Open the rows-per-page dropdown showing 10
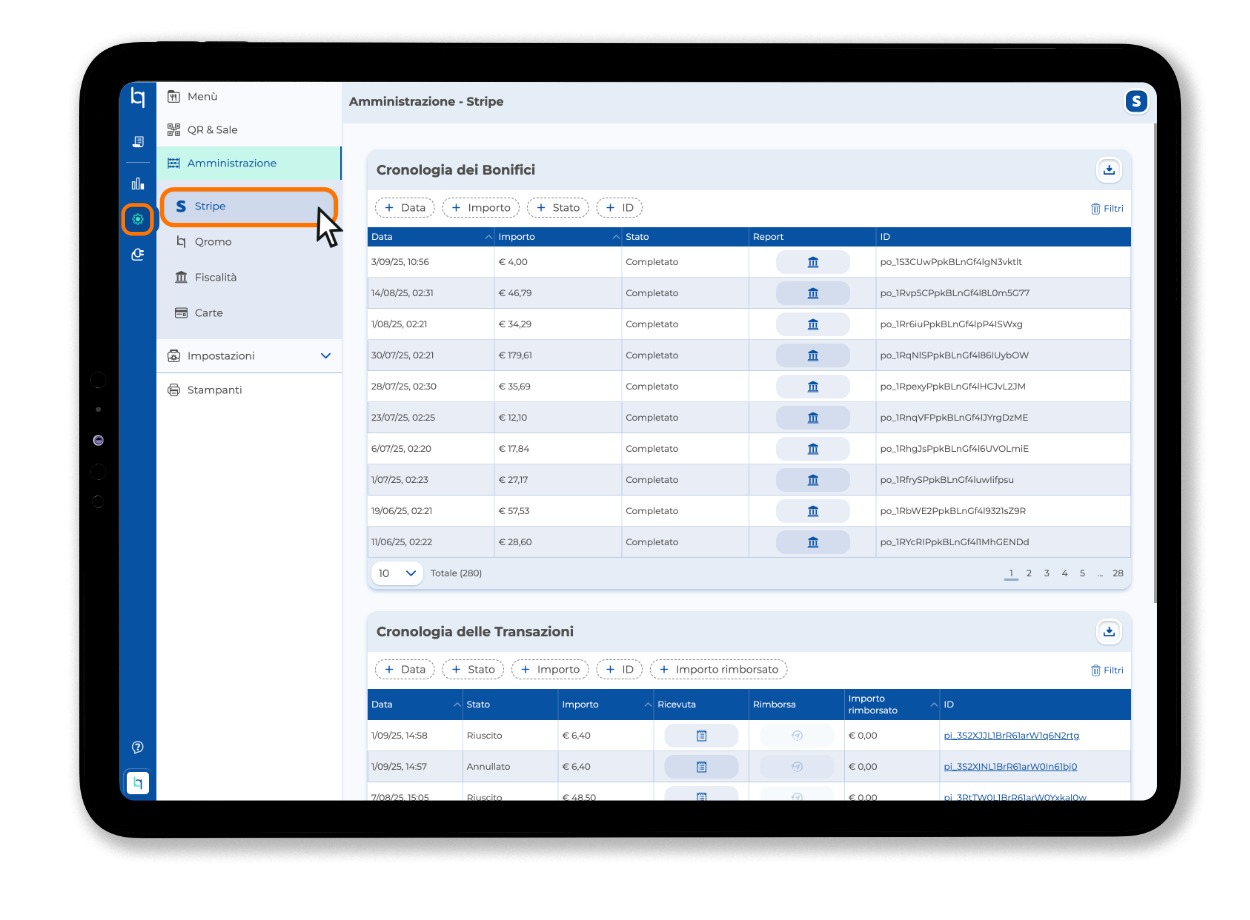Viewport: 1250px width, 920px height. pos(397,573)
